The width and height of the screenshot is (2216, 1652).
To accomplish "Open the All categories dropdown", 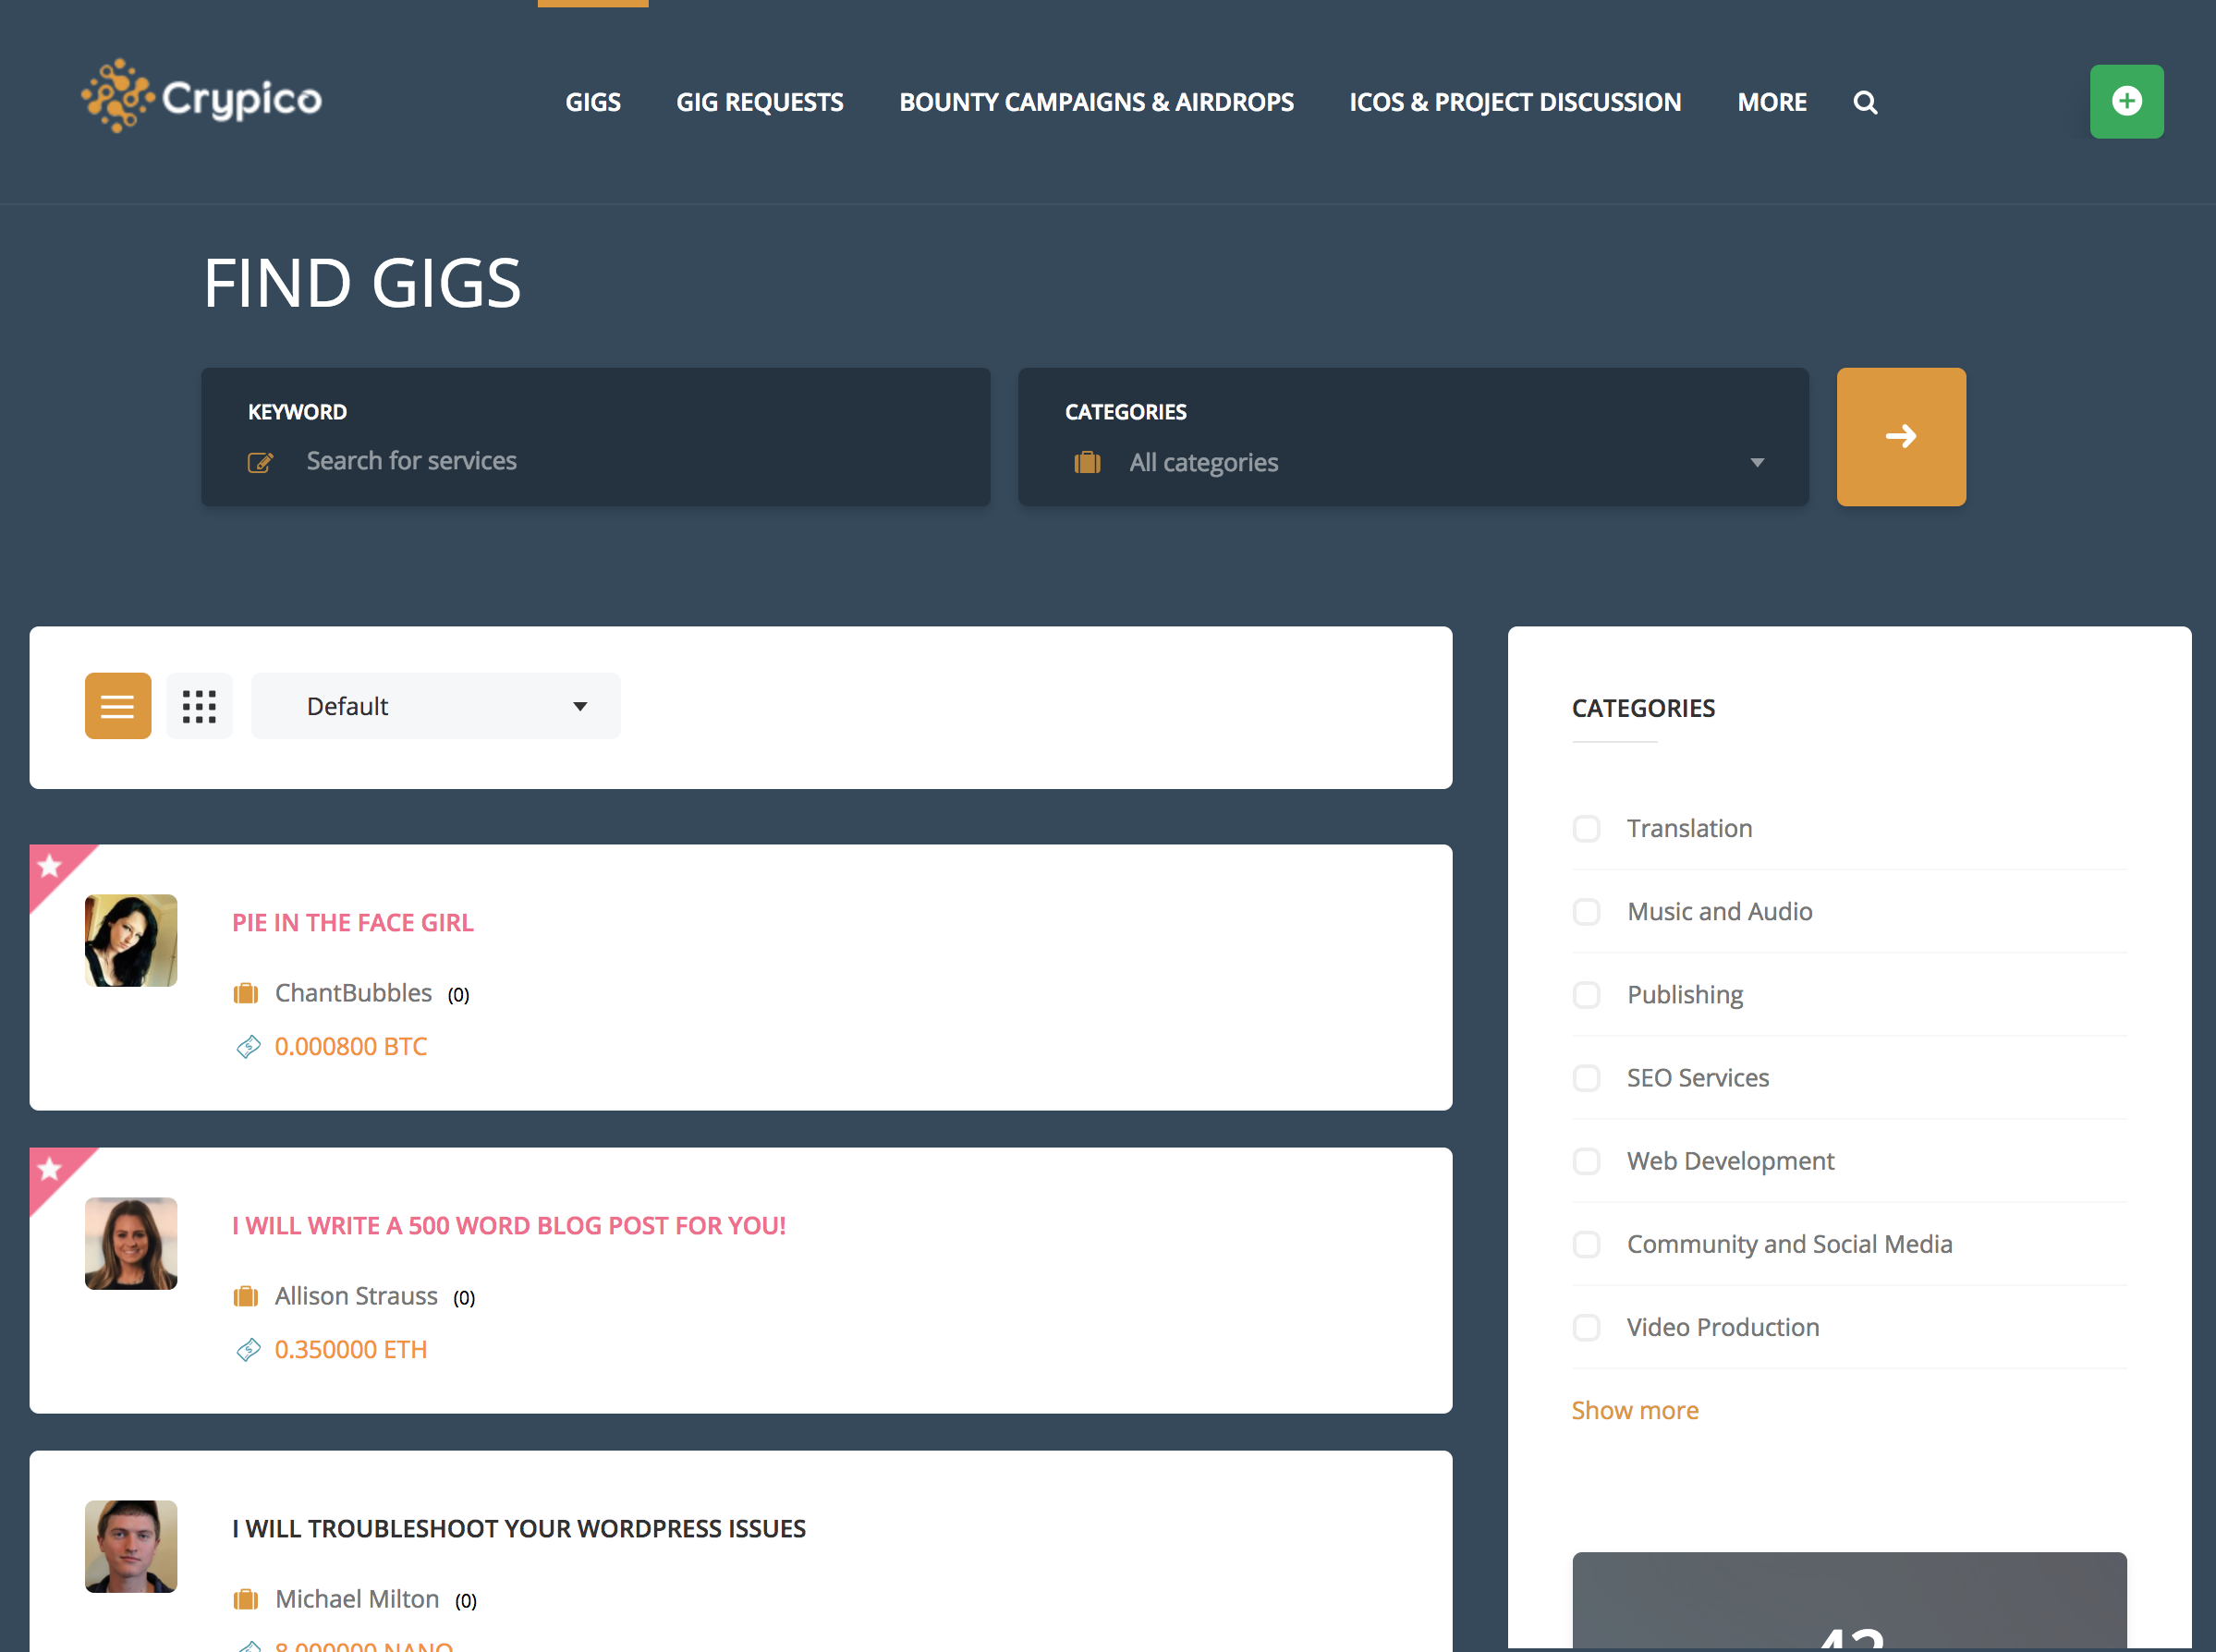I will (1413, 462).
